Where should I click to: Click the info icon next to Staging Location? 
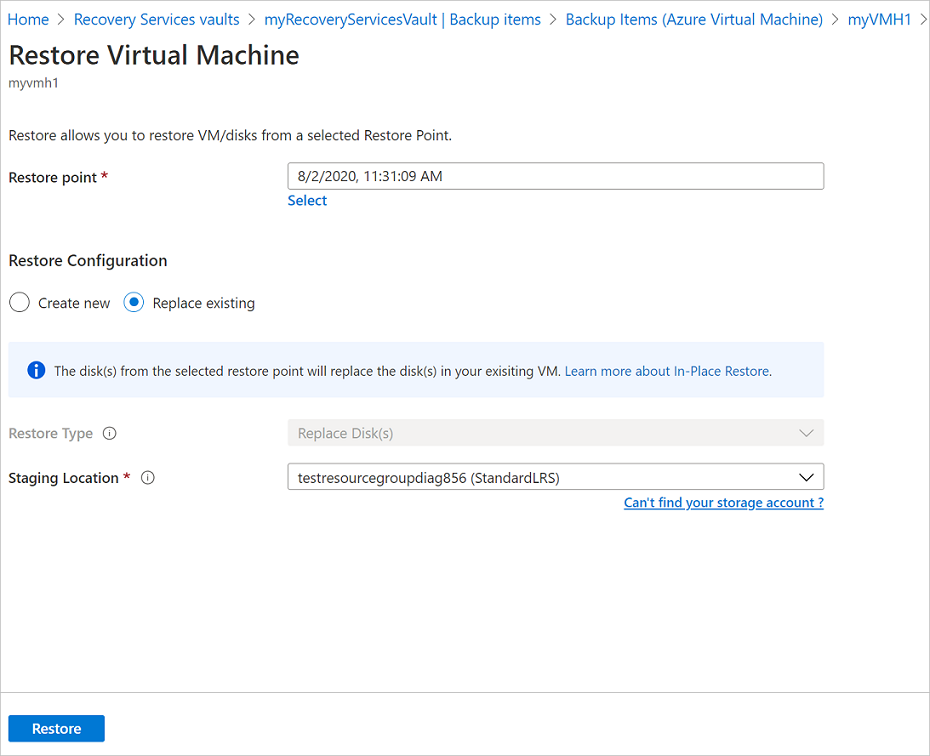147,478
